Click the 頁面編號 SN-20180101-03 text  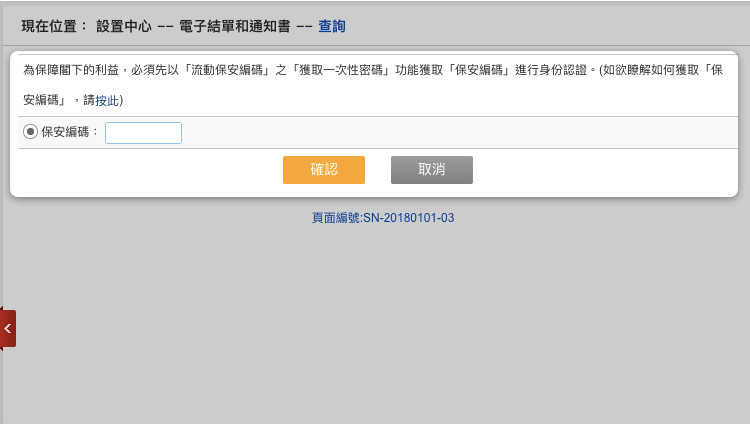[383, 217]
